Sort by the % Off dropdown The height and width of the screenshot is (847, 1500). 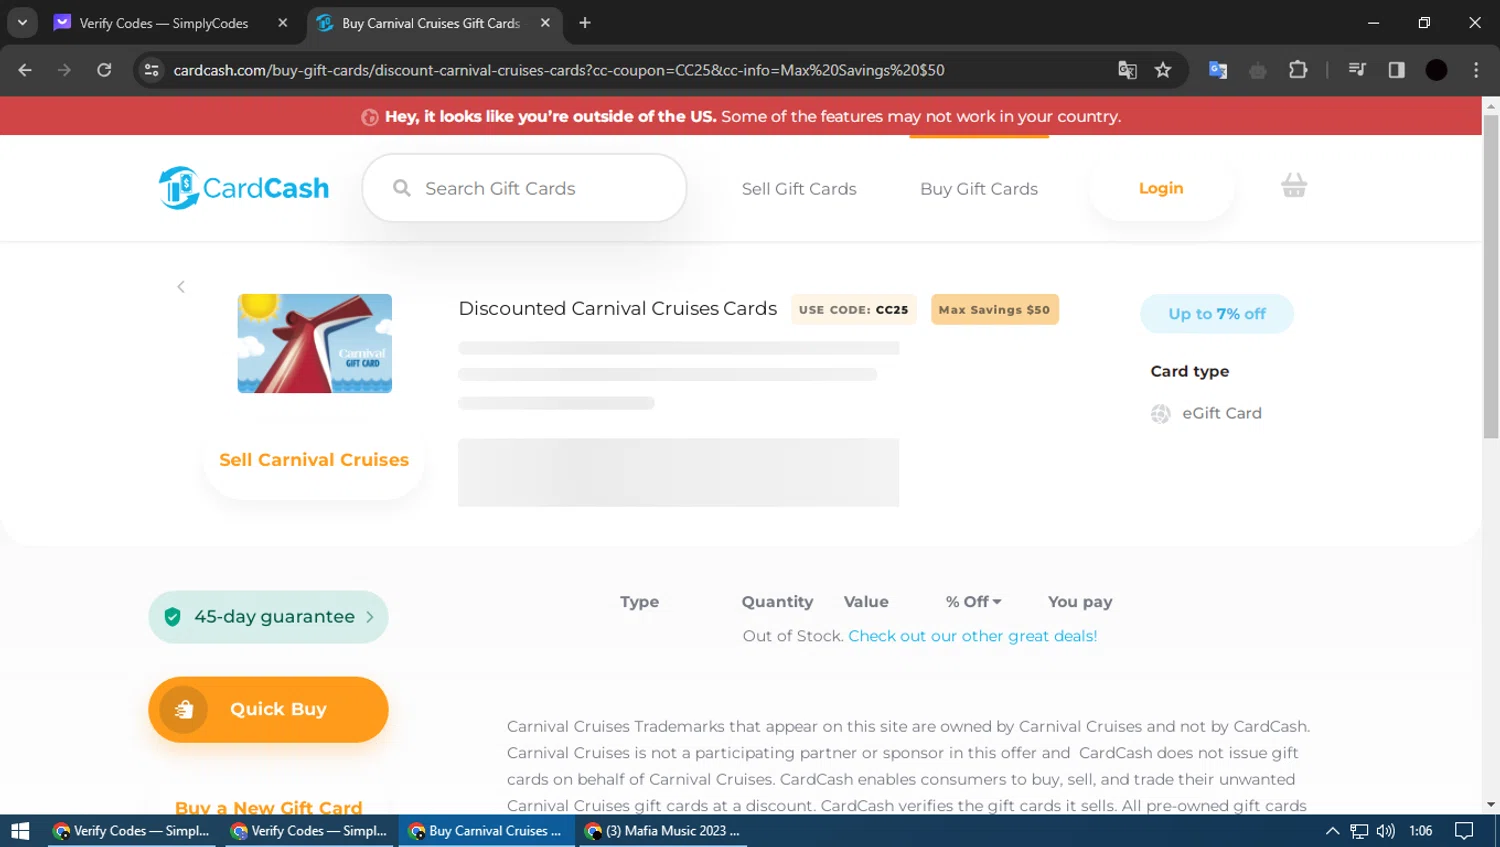[974, 602]
